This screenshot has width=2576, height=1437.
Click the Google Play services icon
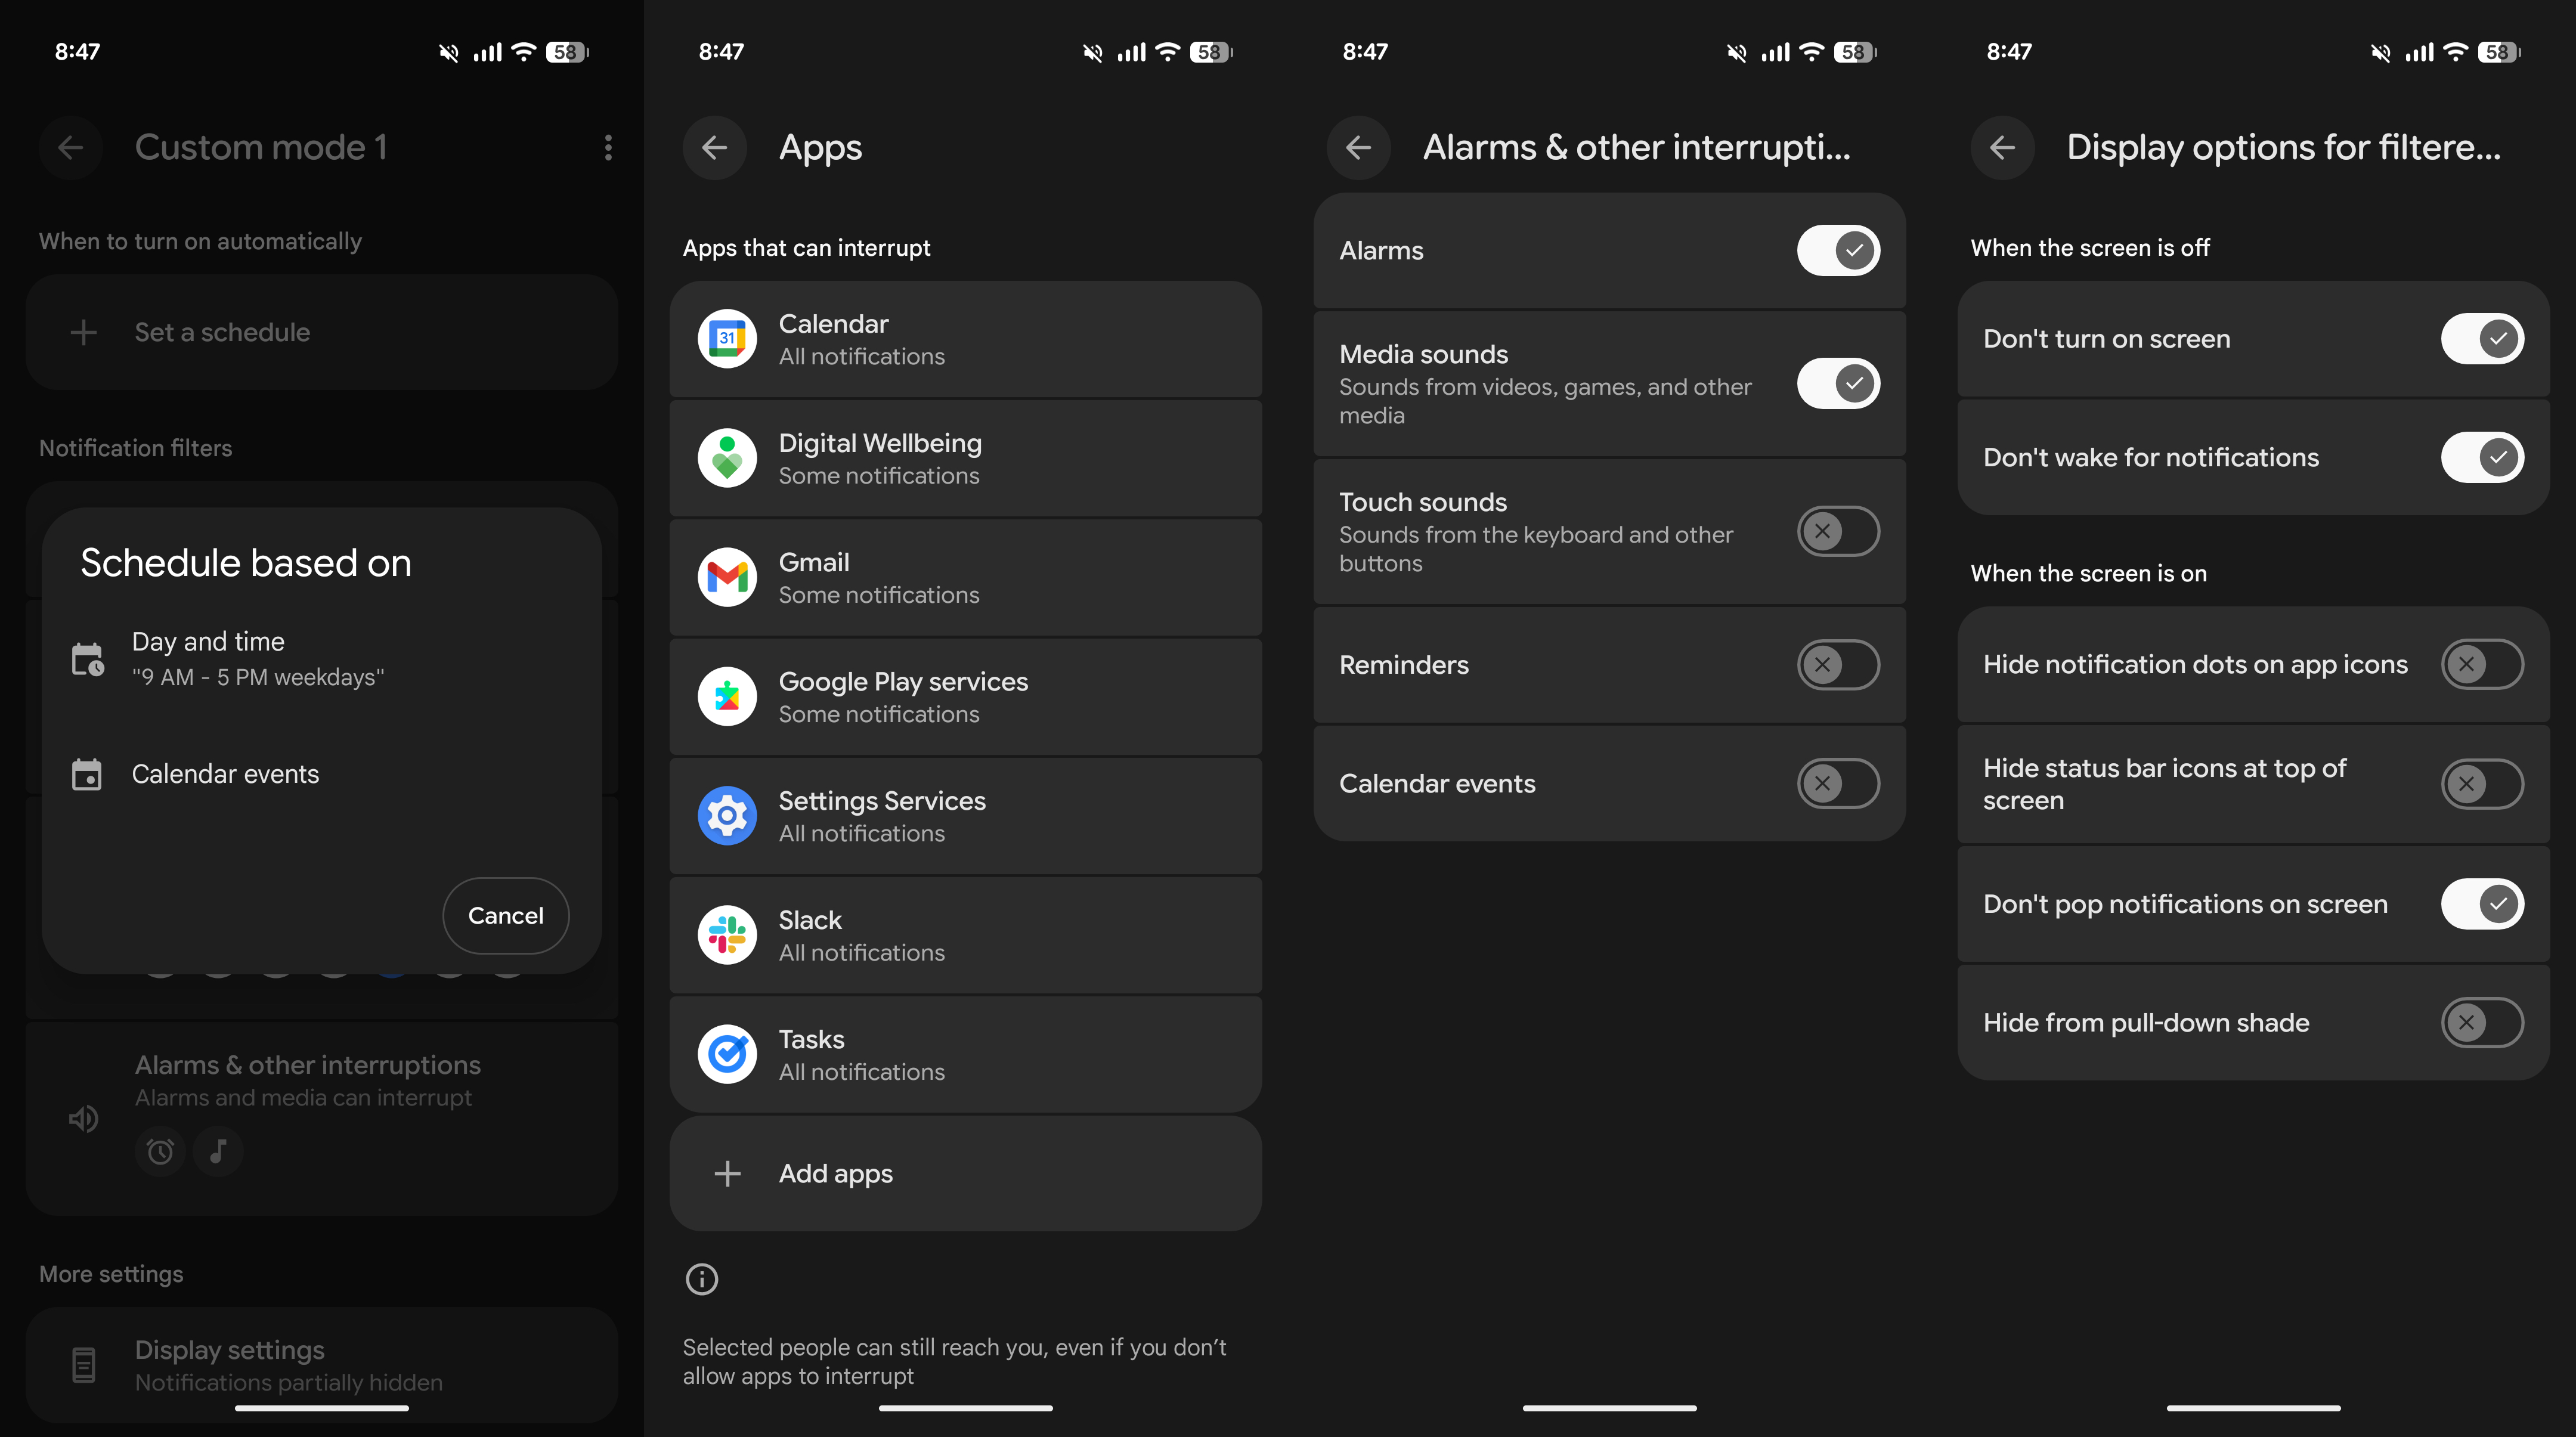pyautogui.click(x=727, y=696)
